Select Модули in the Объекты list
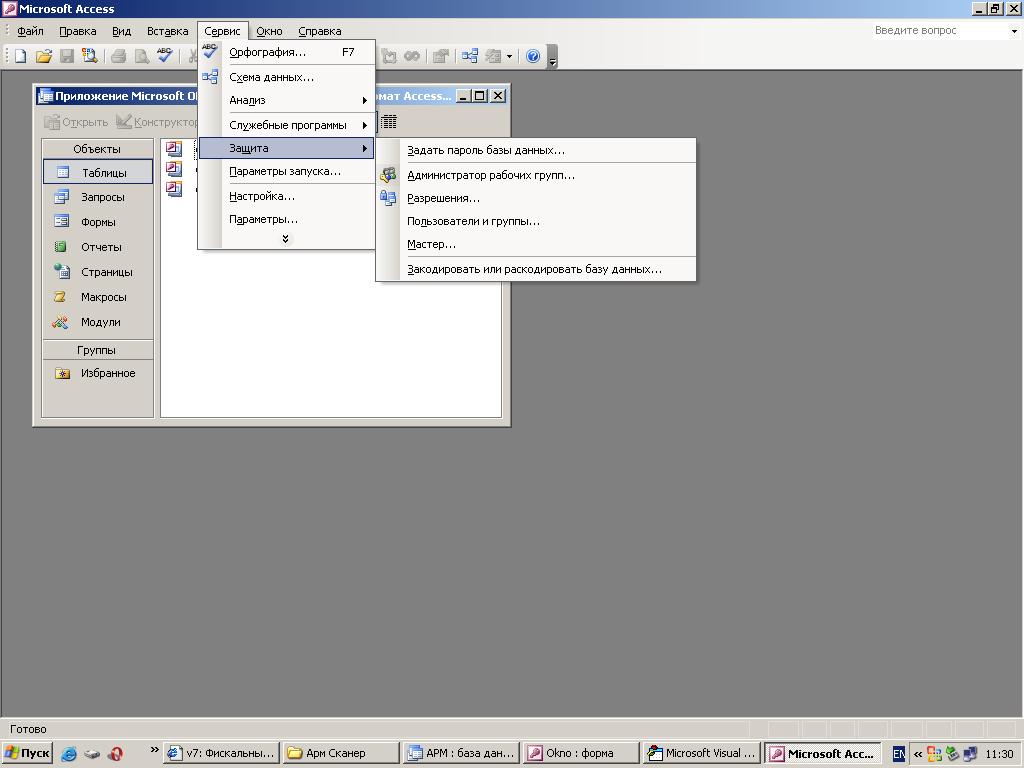Screen dimensions: 1024x768 (x=98, y=322)
